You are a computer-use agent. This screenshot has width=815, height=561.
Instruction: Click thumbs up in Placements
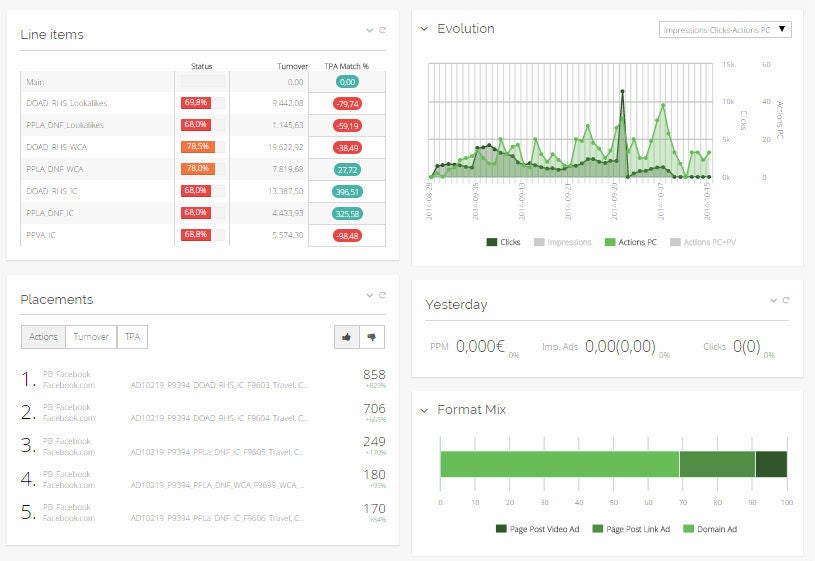click(x=346, y=337)
